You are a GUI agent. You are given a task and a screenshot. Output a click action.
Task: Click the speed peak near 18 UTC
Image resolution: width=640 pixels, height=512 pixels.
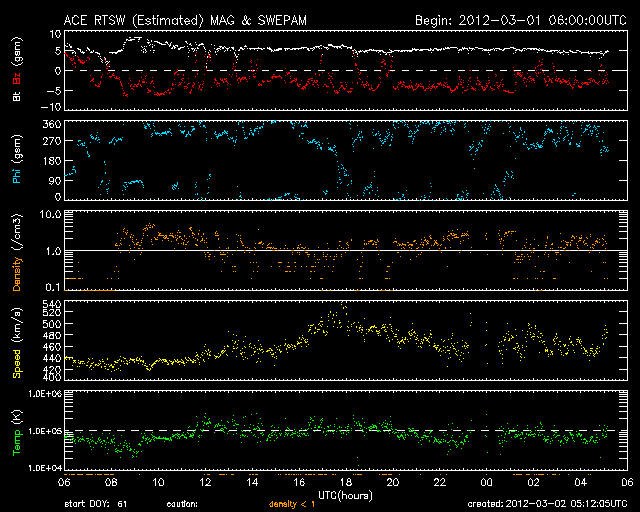pos(343,305)
